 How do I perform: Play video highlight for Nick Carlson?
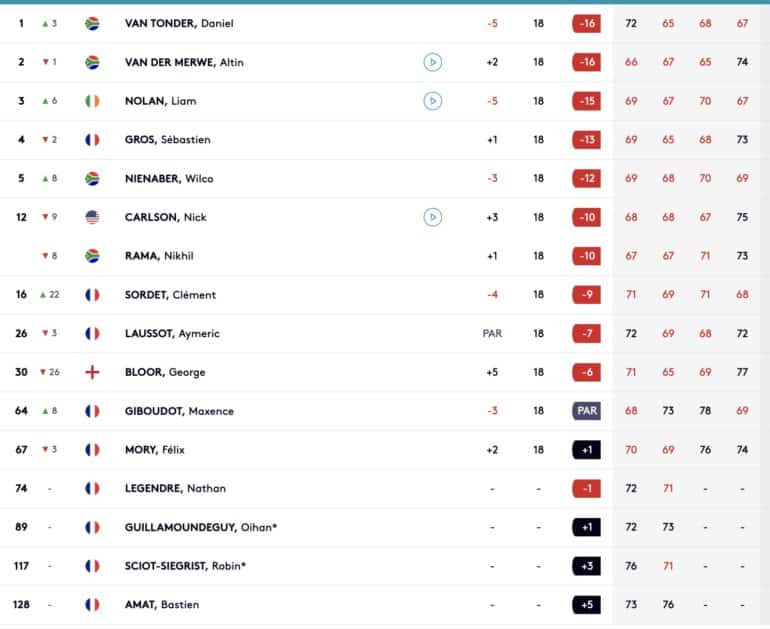(433, 217)
